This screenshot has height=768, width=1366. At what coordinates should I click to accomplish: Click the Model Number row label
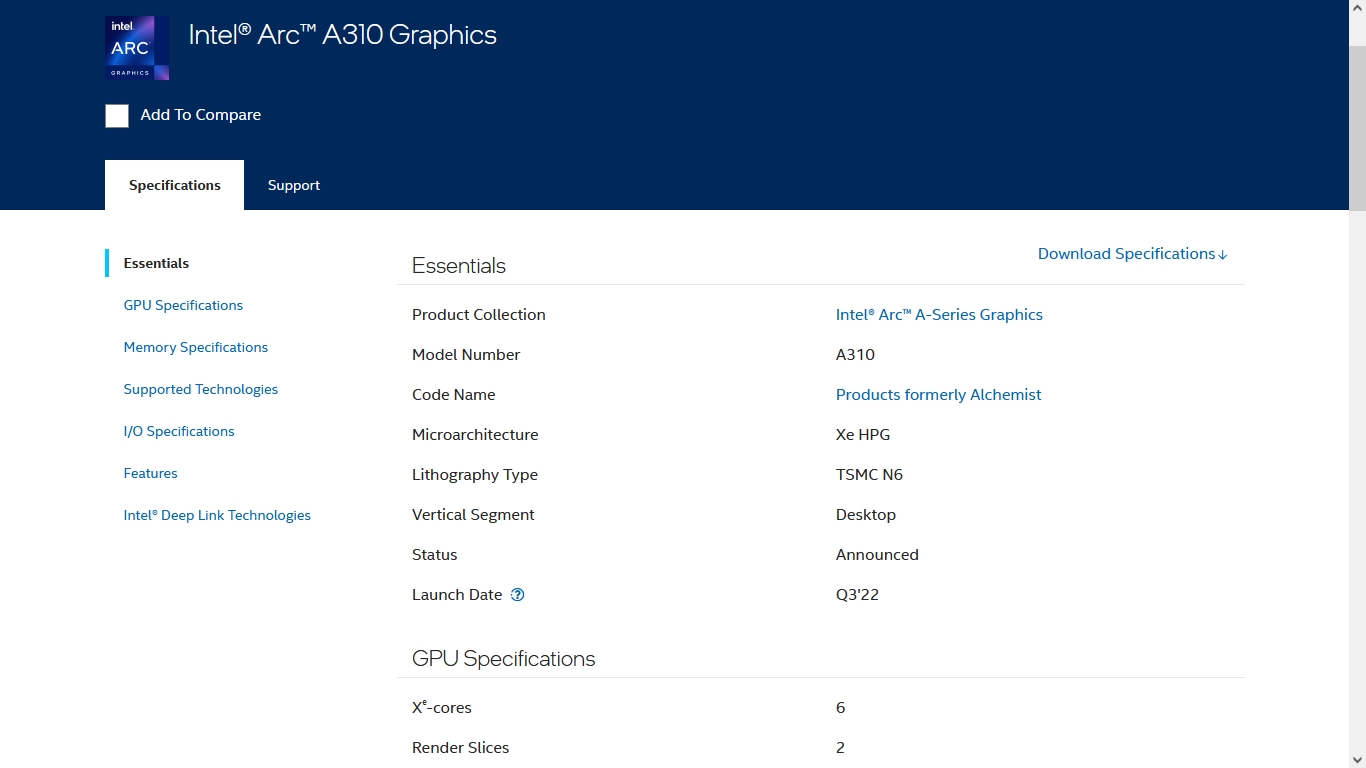[466, 354]
